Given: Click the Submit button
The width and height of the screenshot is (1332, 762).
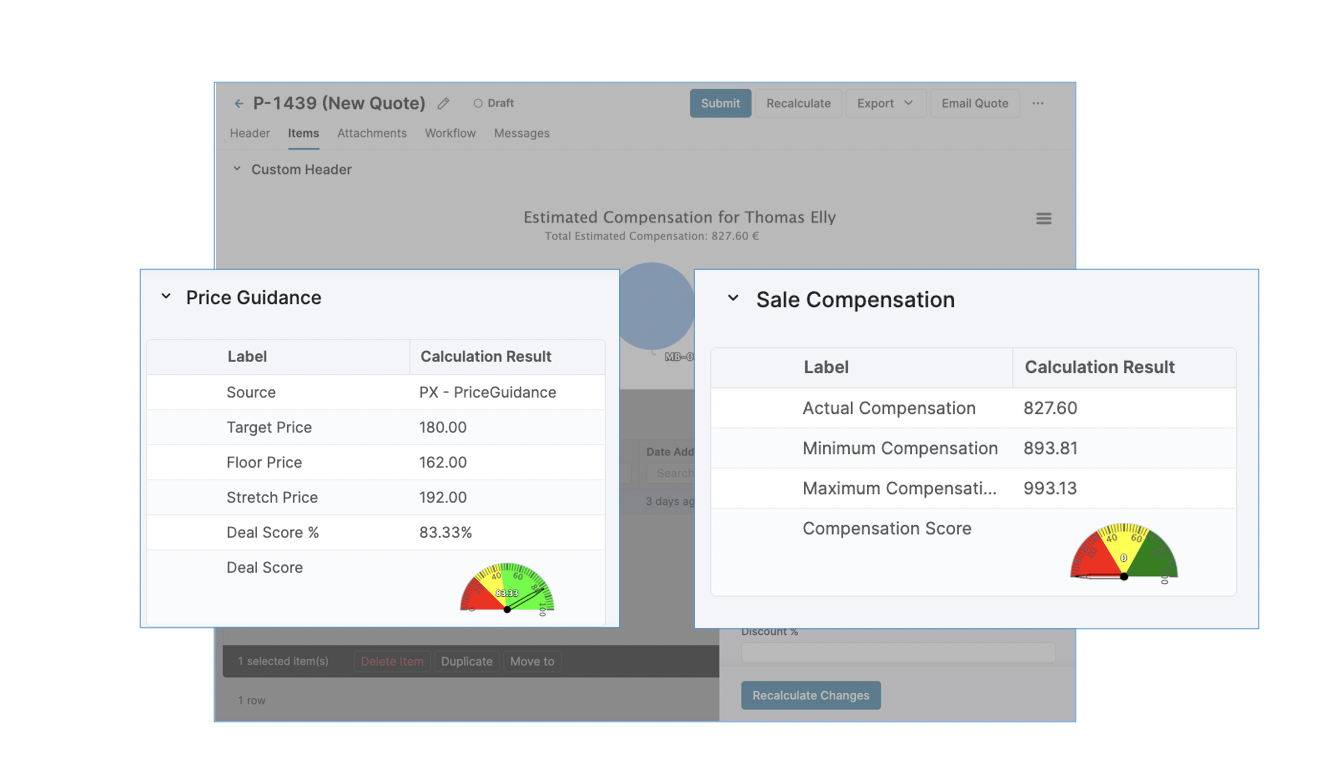Looking at the screenshot, I should tap(720, 103).
